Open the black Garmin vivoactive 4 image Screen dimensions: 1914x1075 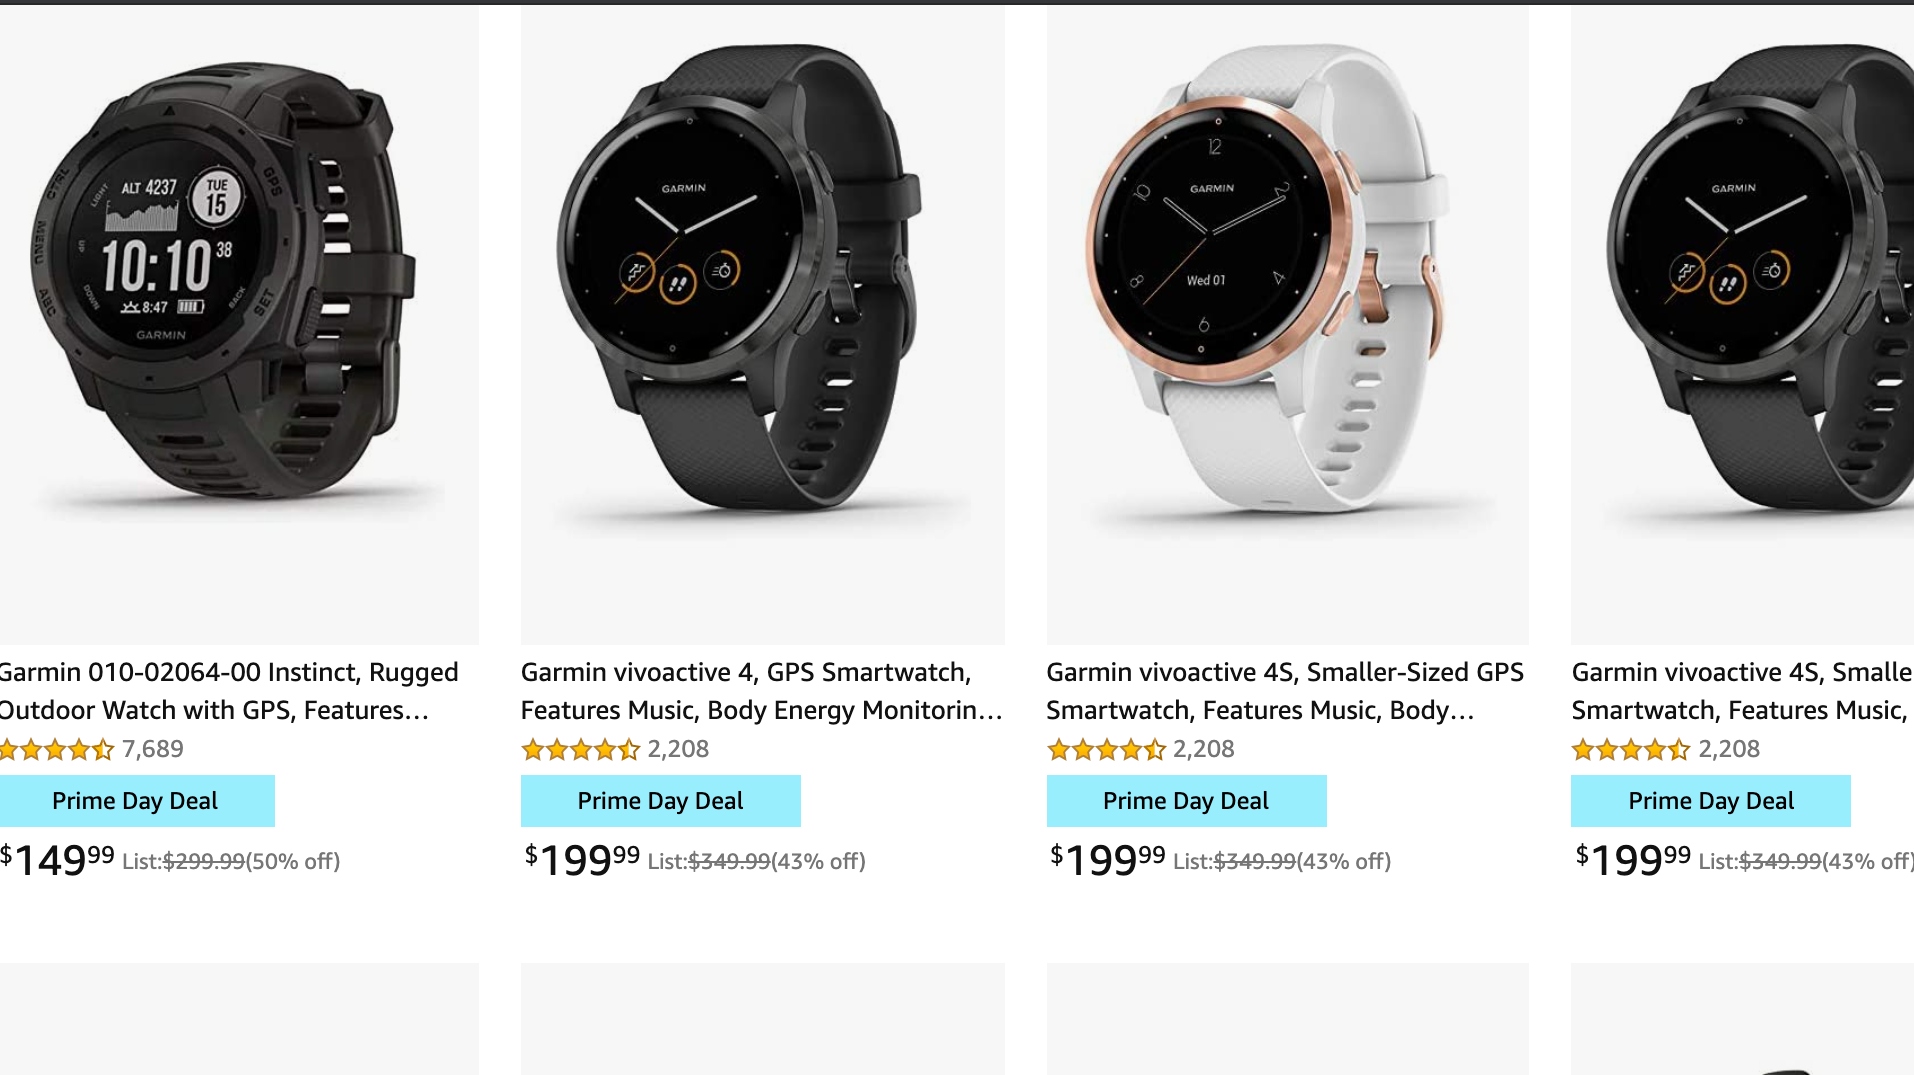click(x=762, y=325)
